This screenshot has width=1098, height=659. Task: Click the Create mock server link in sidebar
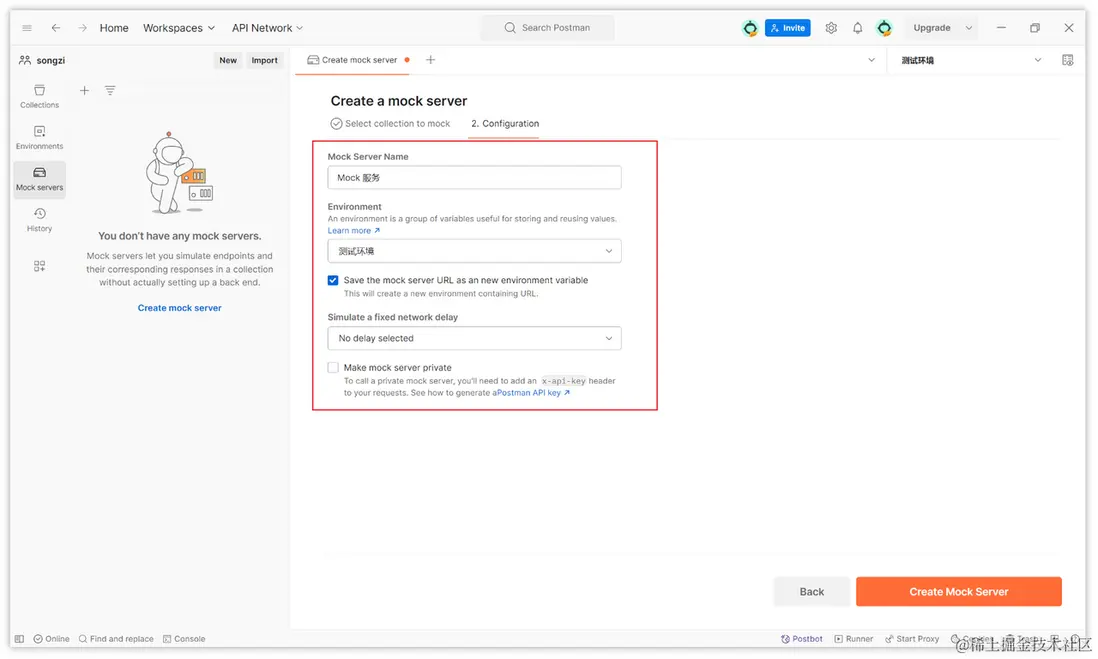pyautogui.click(x=179, y=308)
